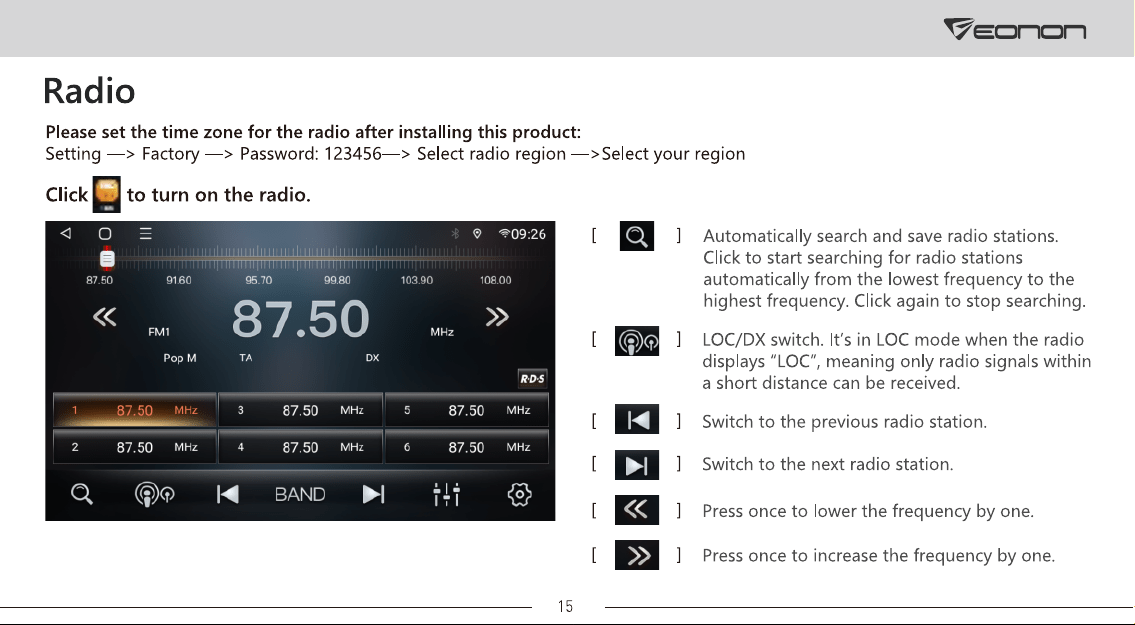
Task: Click the 09:26 clock in status bar
Action: pos(528,234)
